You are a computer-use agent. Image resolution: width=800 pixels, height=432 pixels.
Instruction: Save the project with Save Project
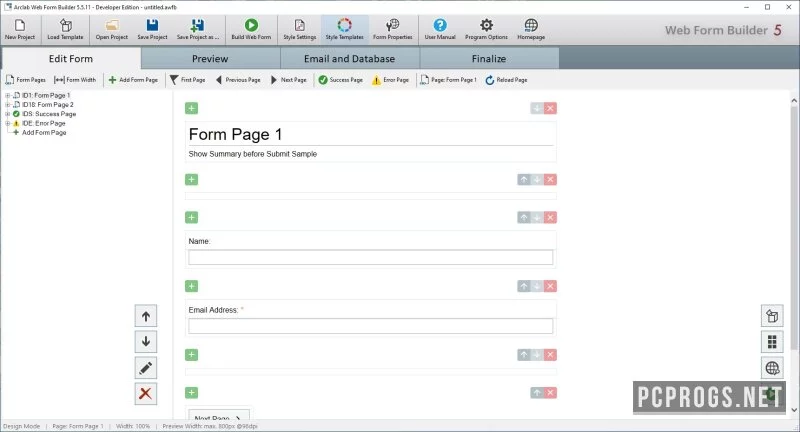pyautogui.click(x=152, y=29)
